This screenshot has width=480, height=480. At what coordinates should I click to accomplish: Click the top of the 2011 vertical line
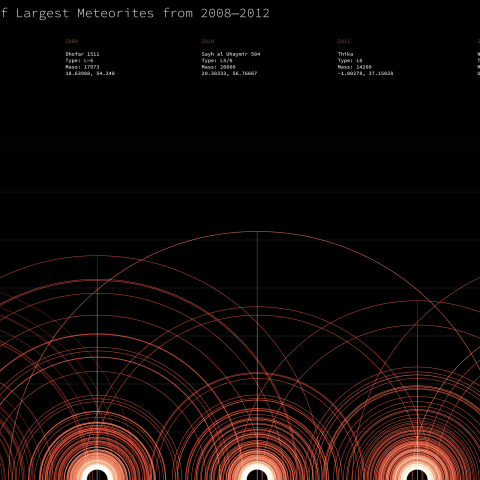coord(417,302)
